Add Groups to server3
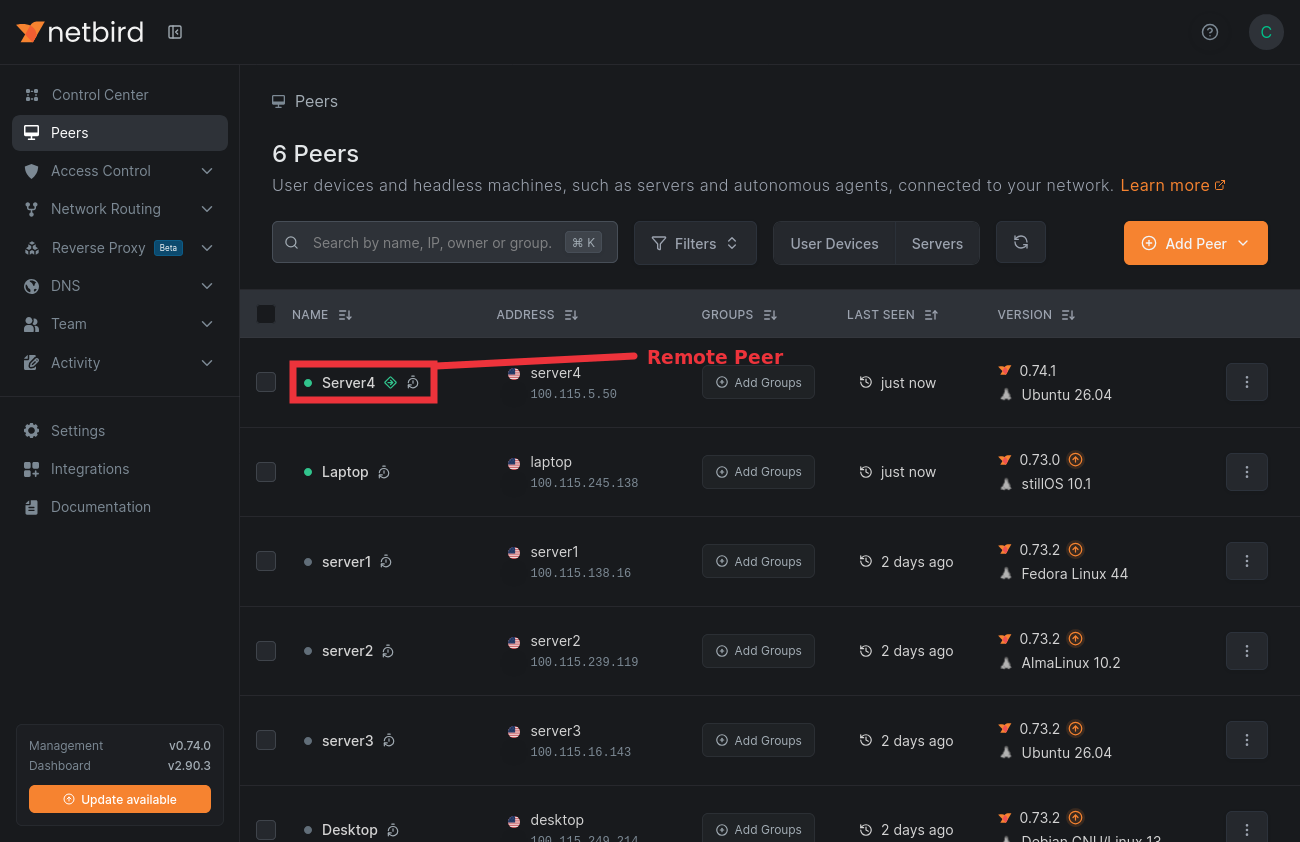 [758, 740]
